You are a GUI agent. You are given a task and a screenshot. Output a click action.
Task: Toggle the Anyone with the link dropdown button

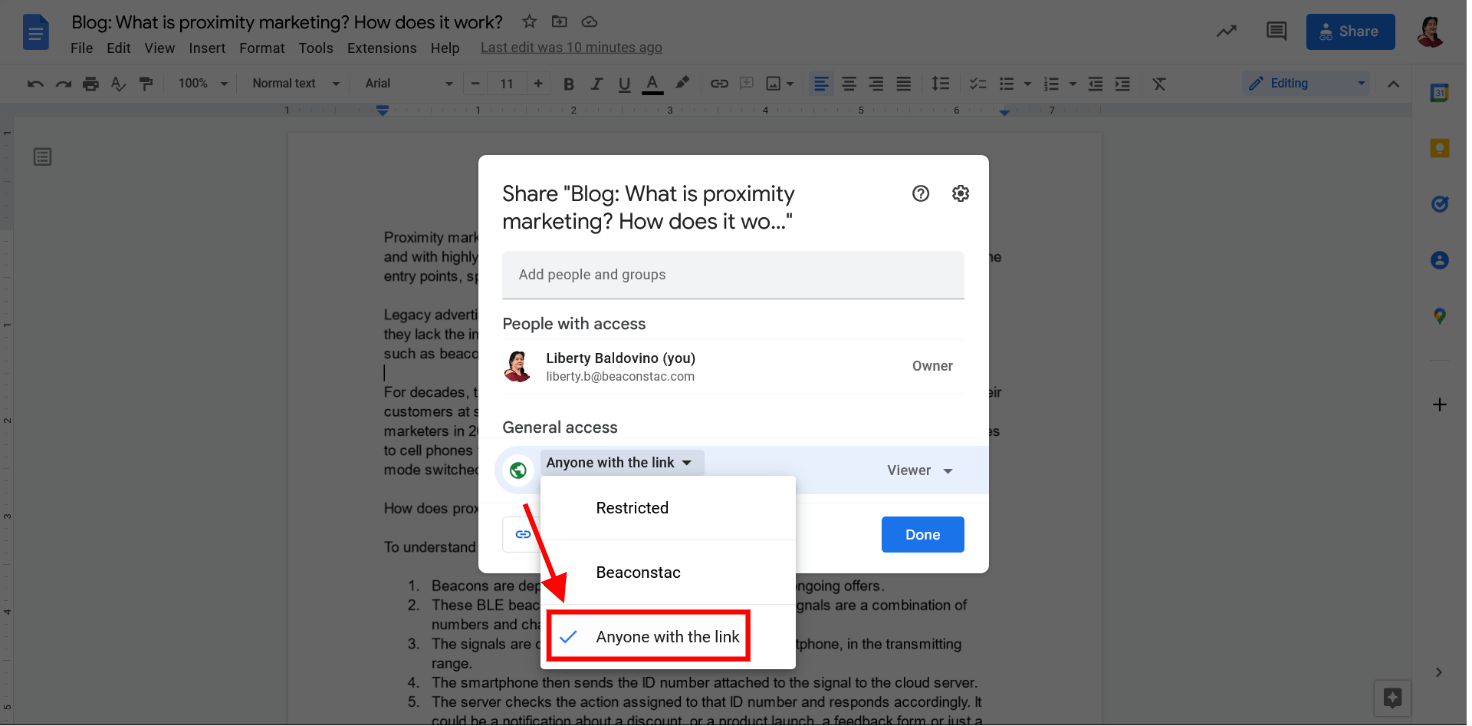pyautogui.click(x=622, y=463)
